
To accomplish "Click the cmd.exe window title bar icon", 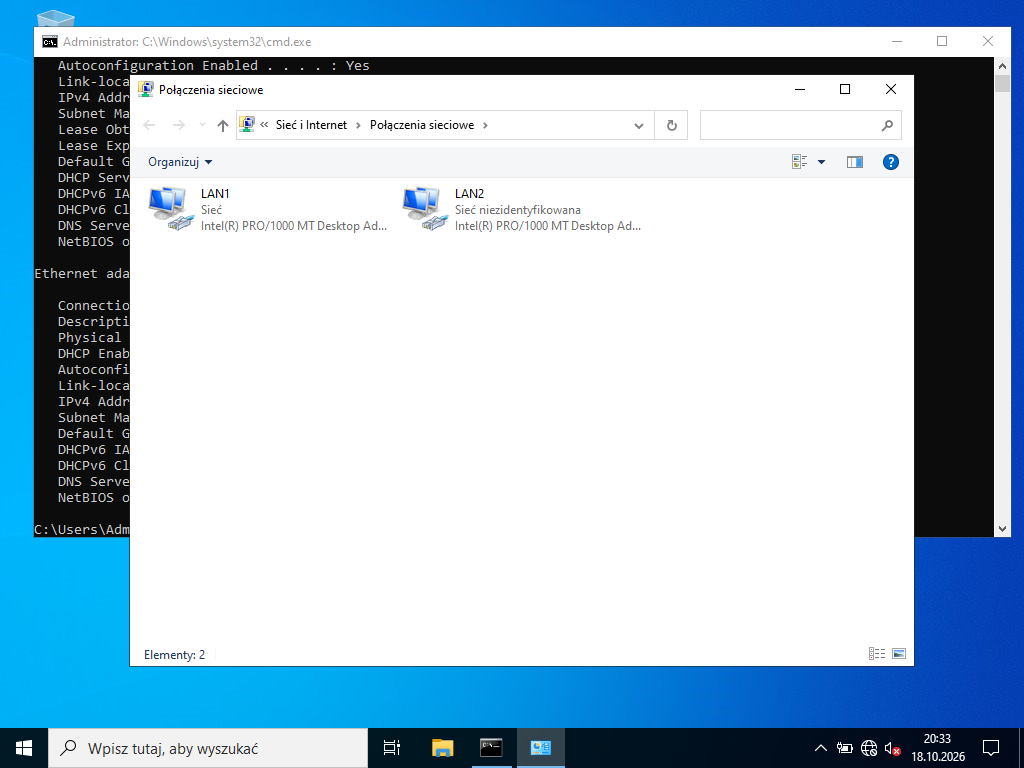I will point(50,42).
